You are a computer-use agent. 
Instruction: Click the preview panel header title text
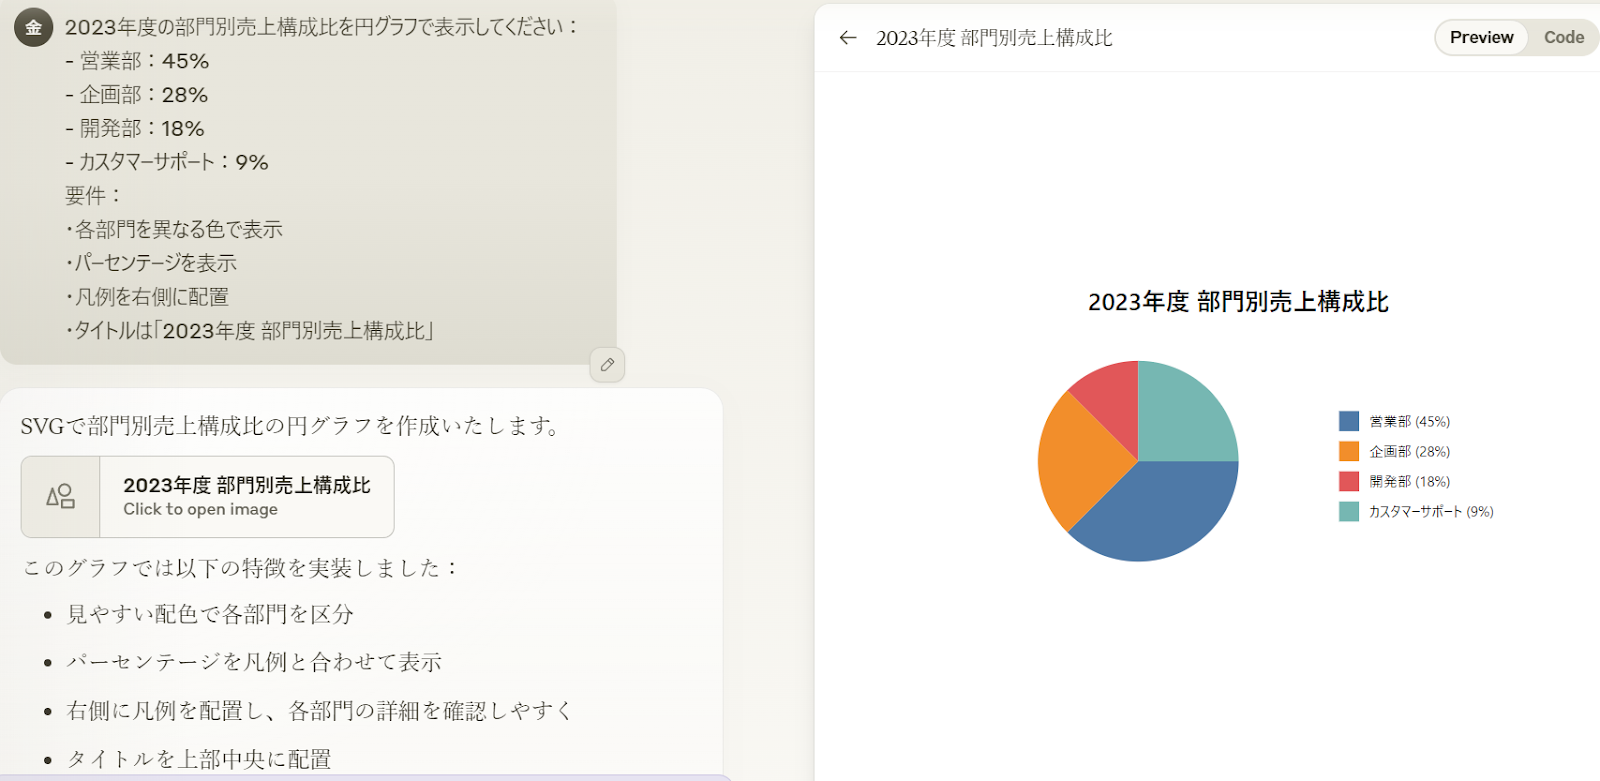[994, 38]
